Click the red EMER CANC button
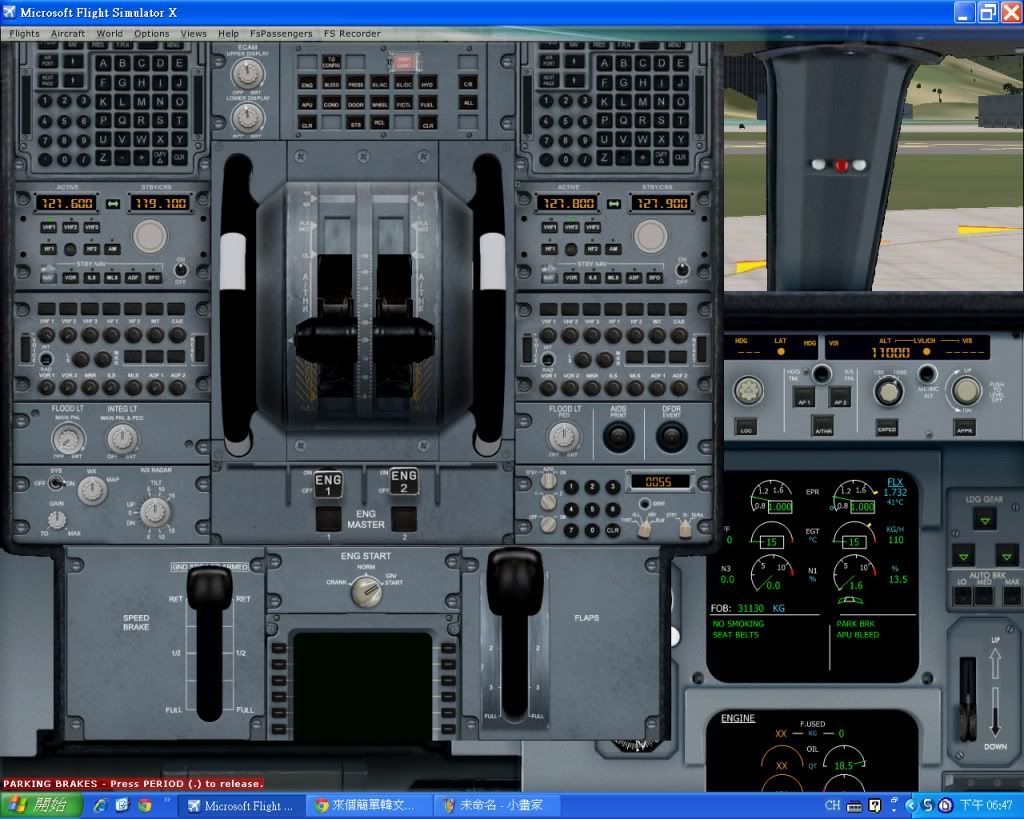This screenshot has width=1024, height=819. click(403, 63)
